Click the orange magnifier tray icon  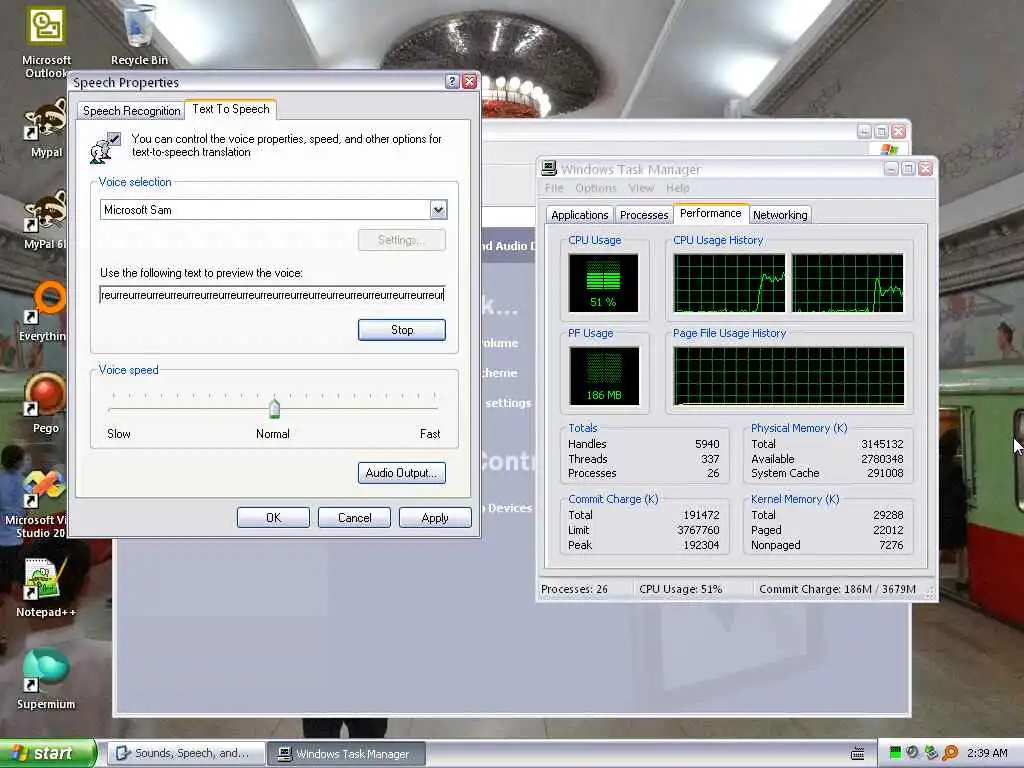click(950, 753)
